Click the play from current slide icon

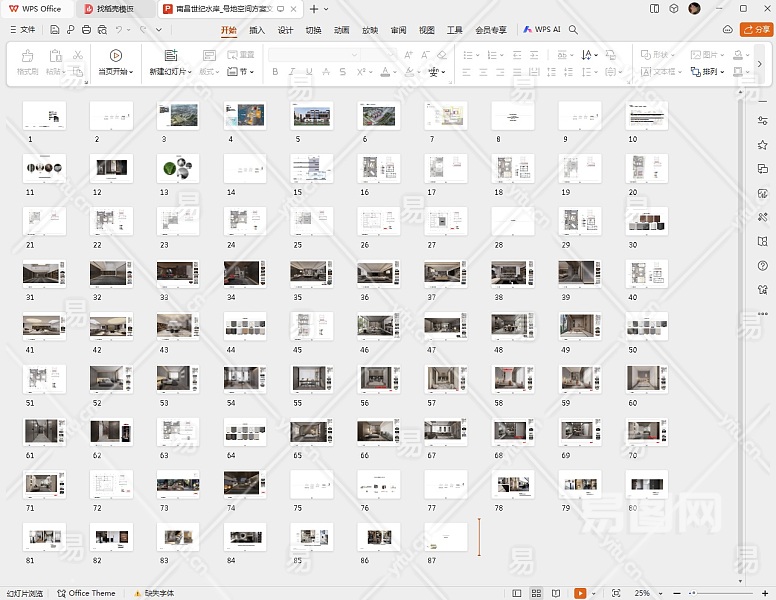pos(116,56)
